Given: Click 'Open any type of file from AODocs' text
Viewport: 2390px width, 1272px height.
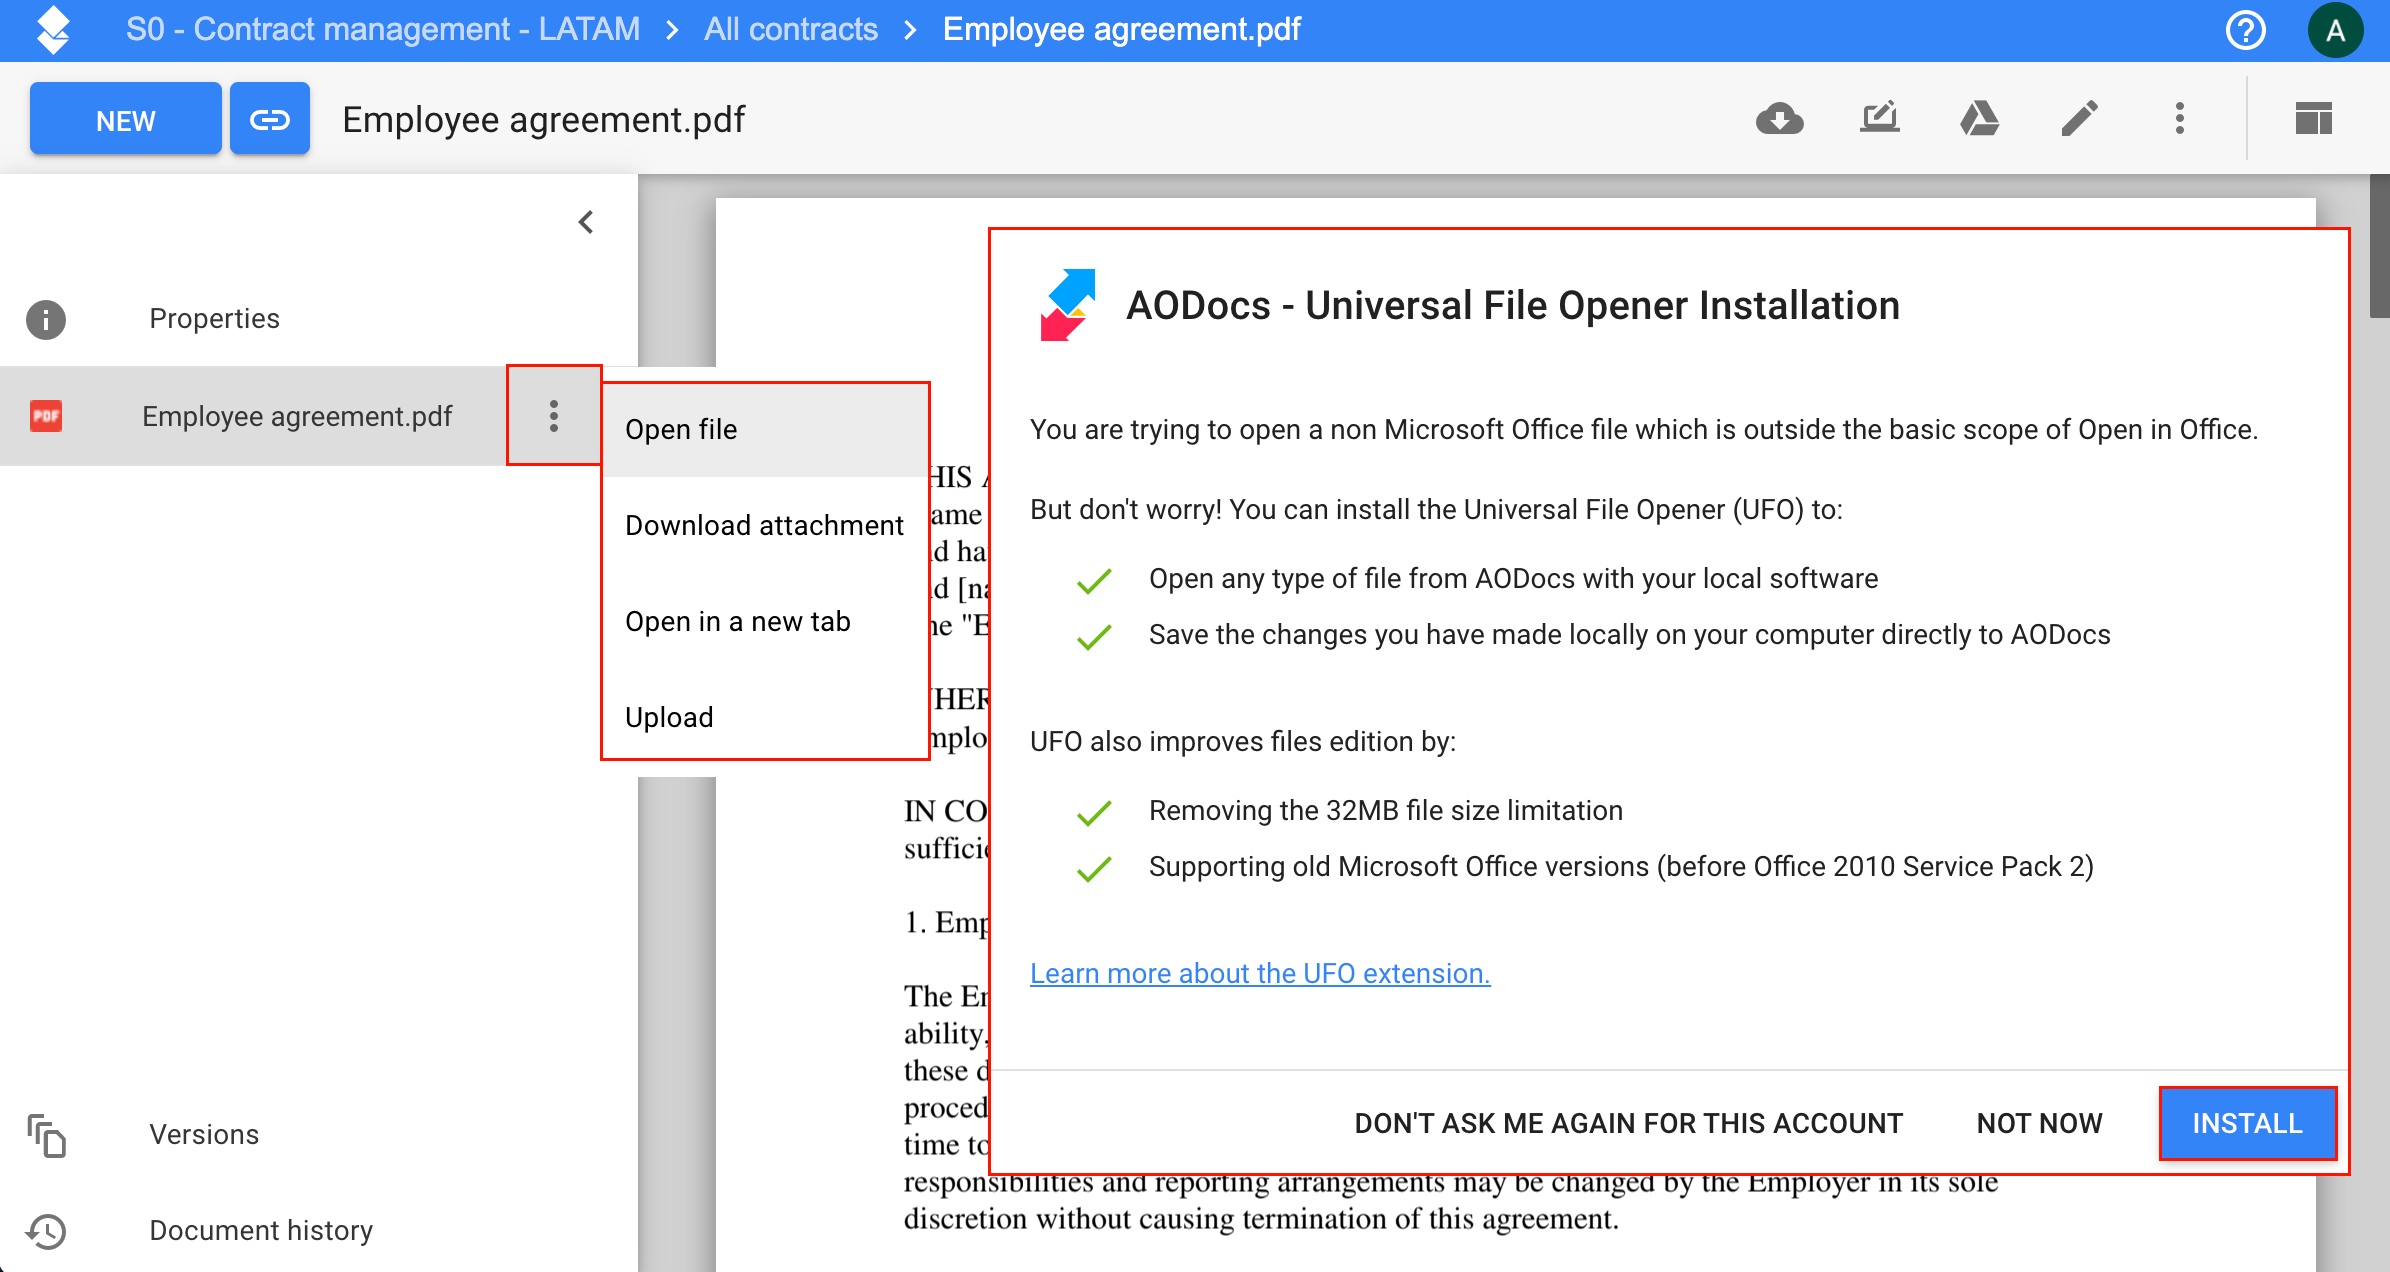Looking at the screenshot, I should (x=1513, y=578).
